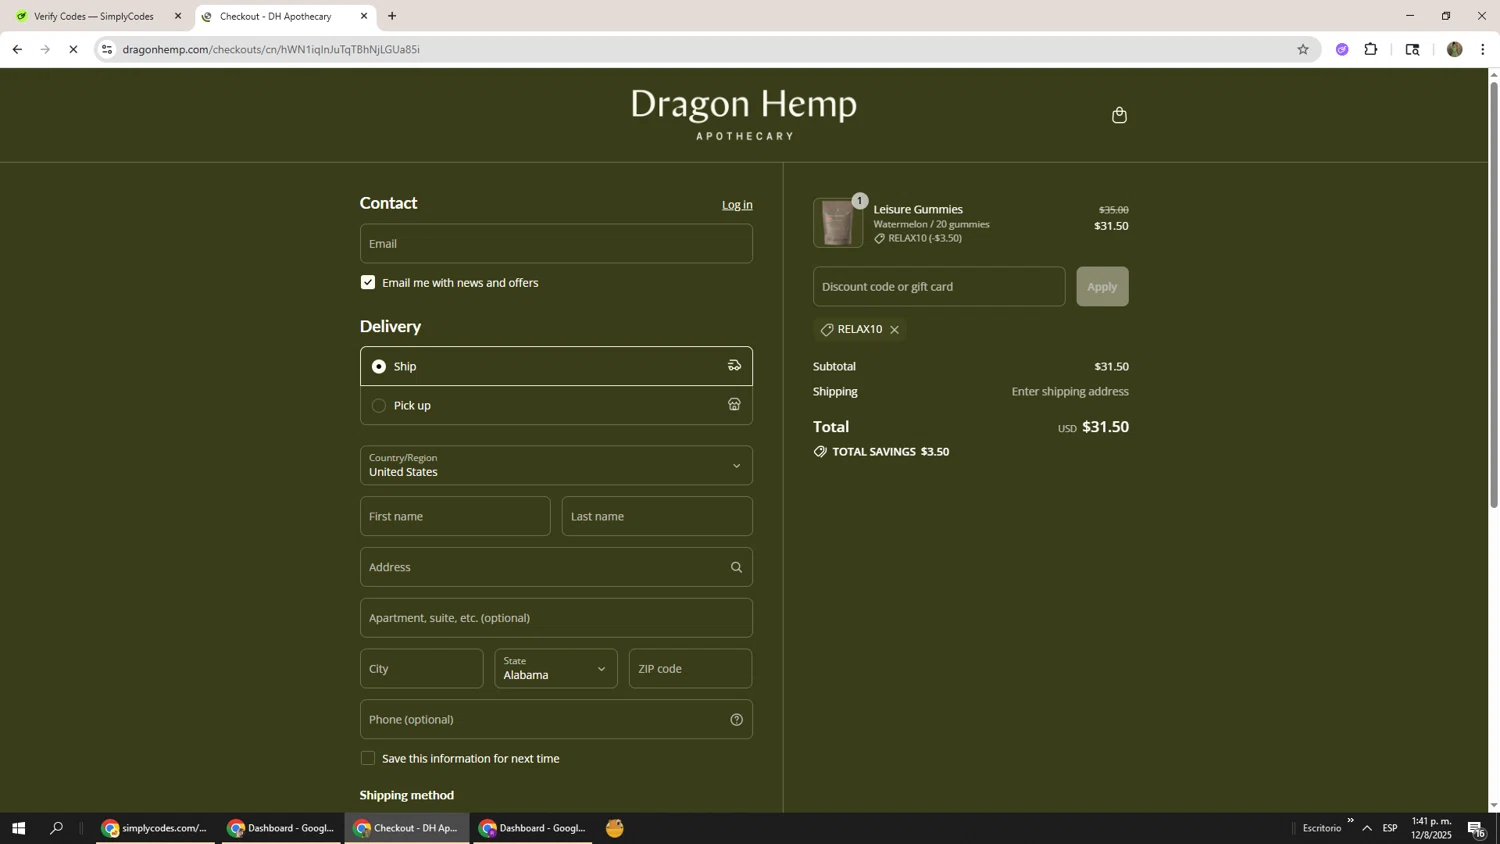Click the Phone optional field
The height and width of the screenshot is (844, 1500).
(x=556, y=720)
